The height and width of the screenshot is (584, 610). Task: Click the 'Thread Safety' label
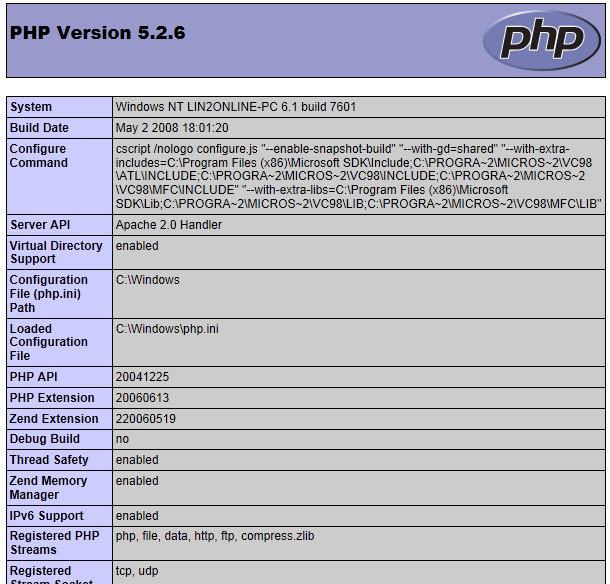pos(49,460)
